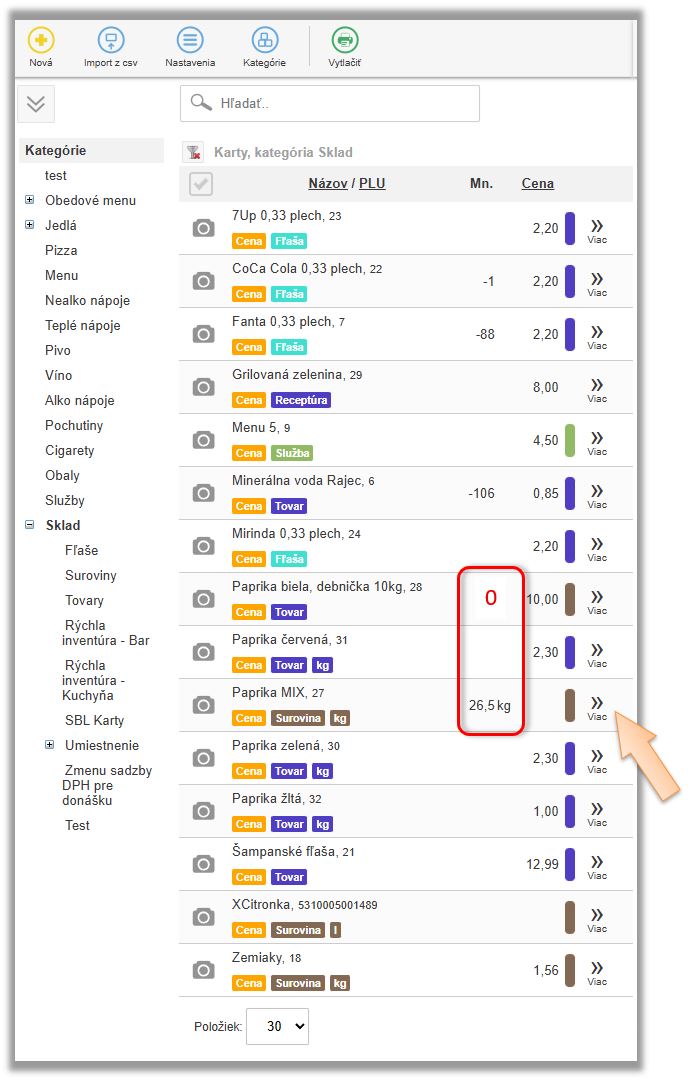
Task: Open the Položiek items-per-page dropdown
Action: 277,1026
